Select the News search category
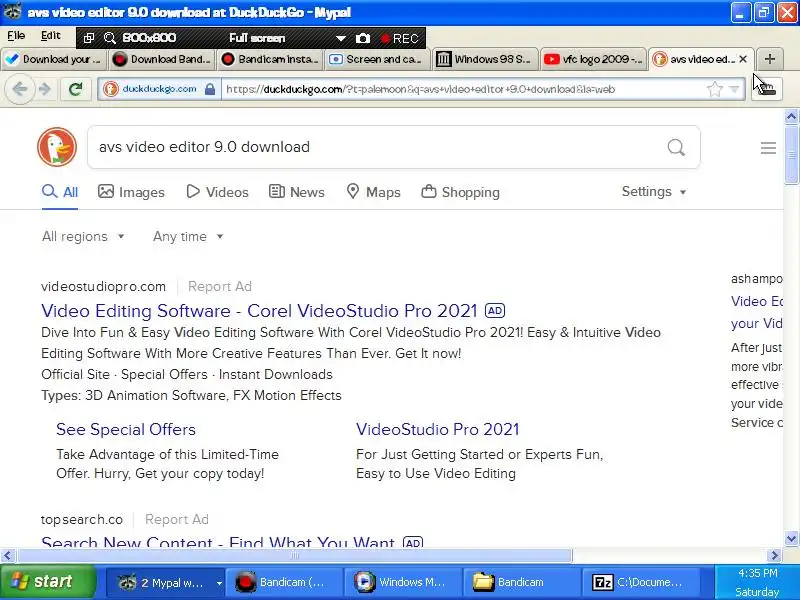Viewport: 800px width, 600px height. (296, 192)
